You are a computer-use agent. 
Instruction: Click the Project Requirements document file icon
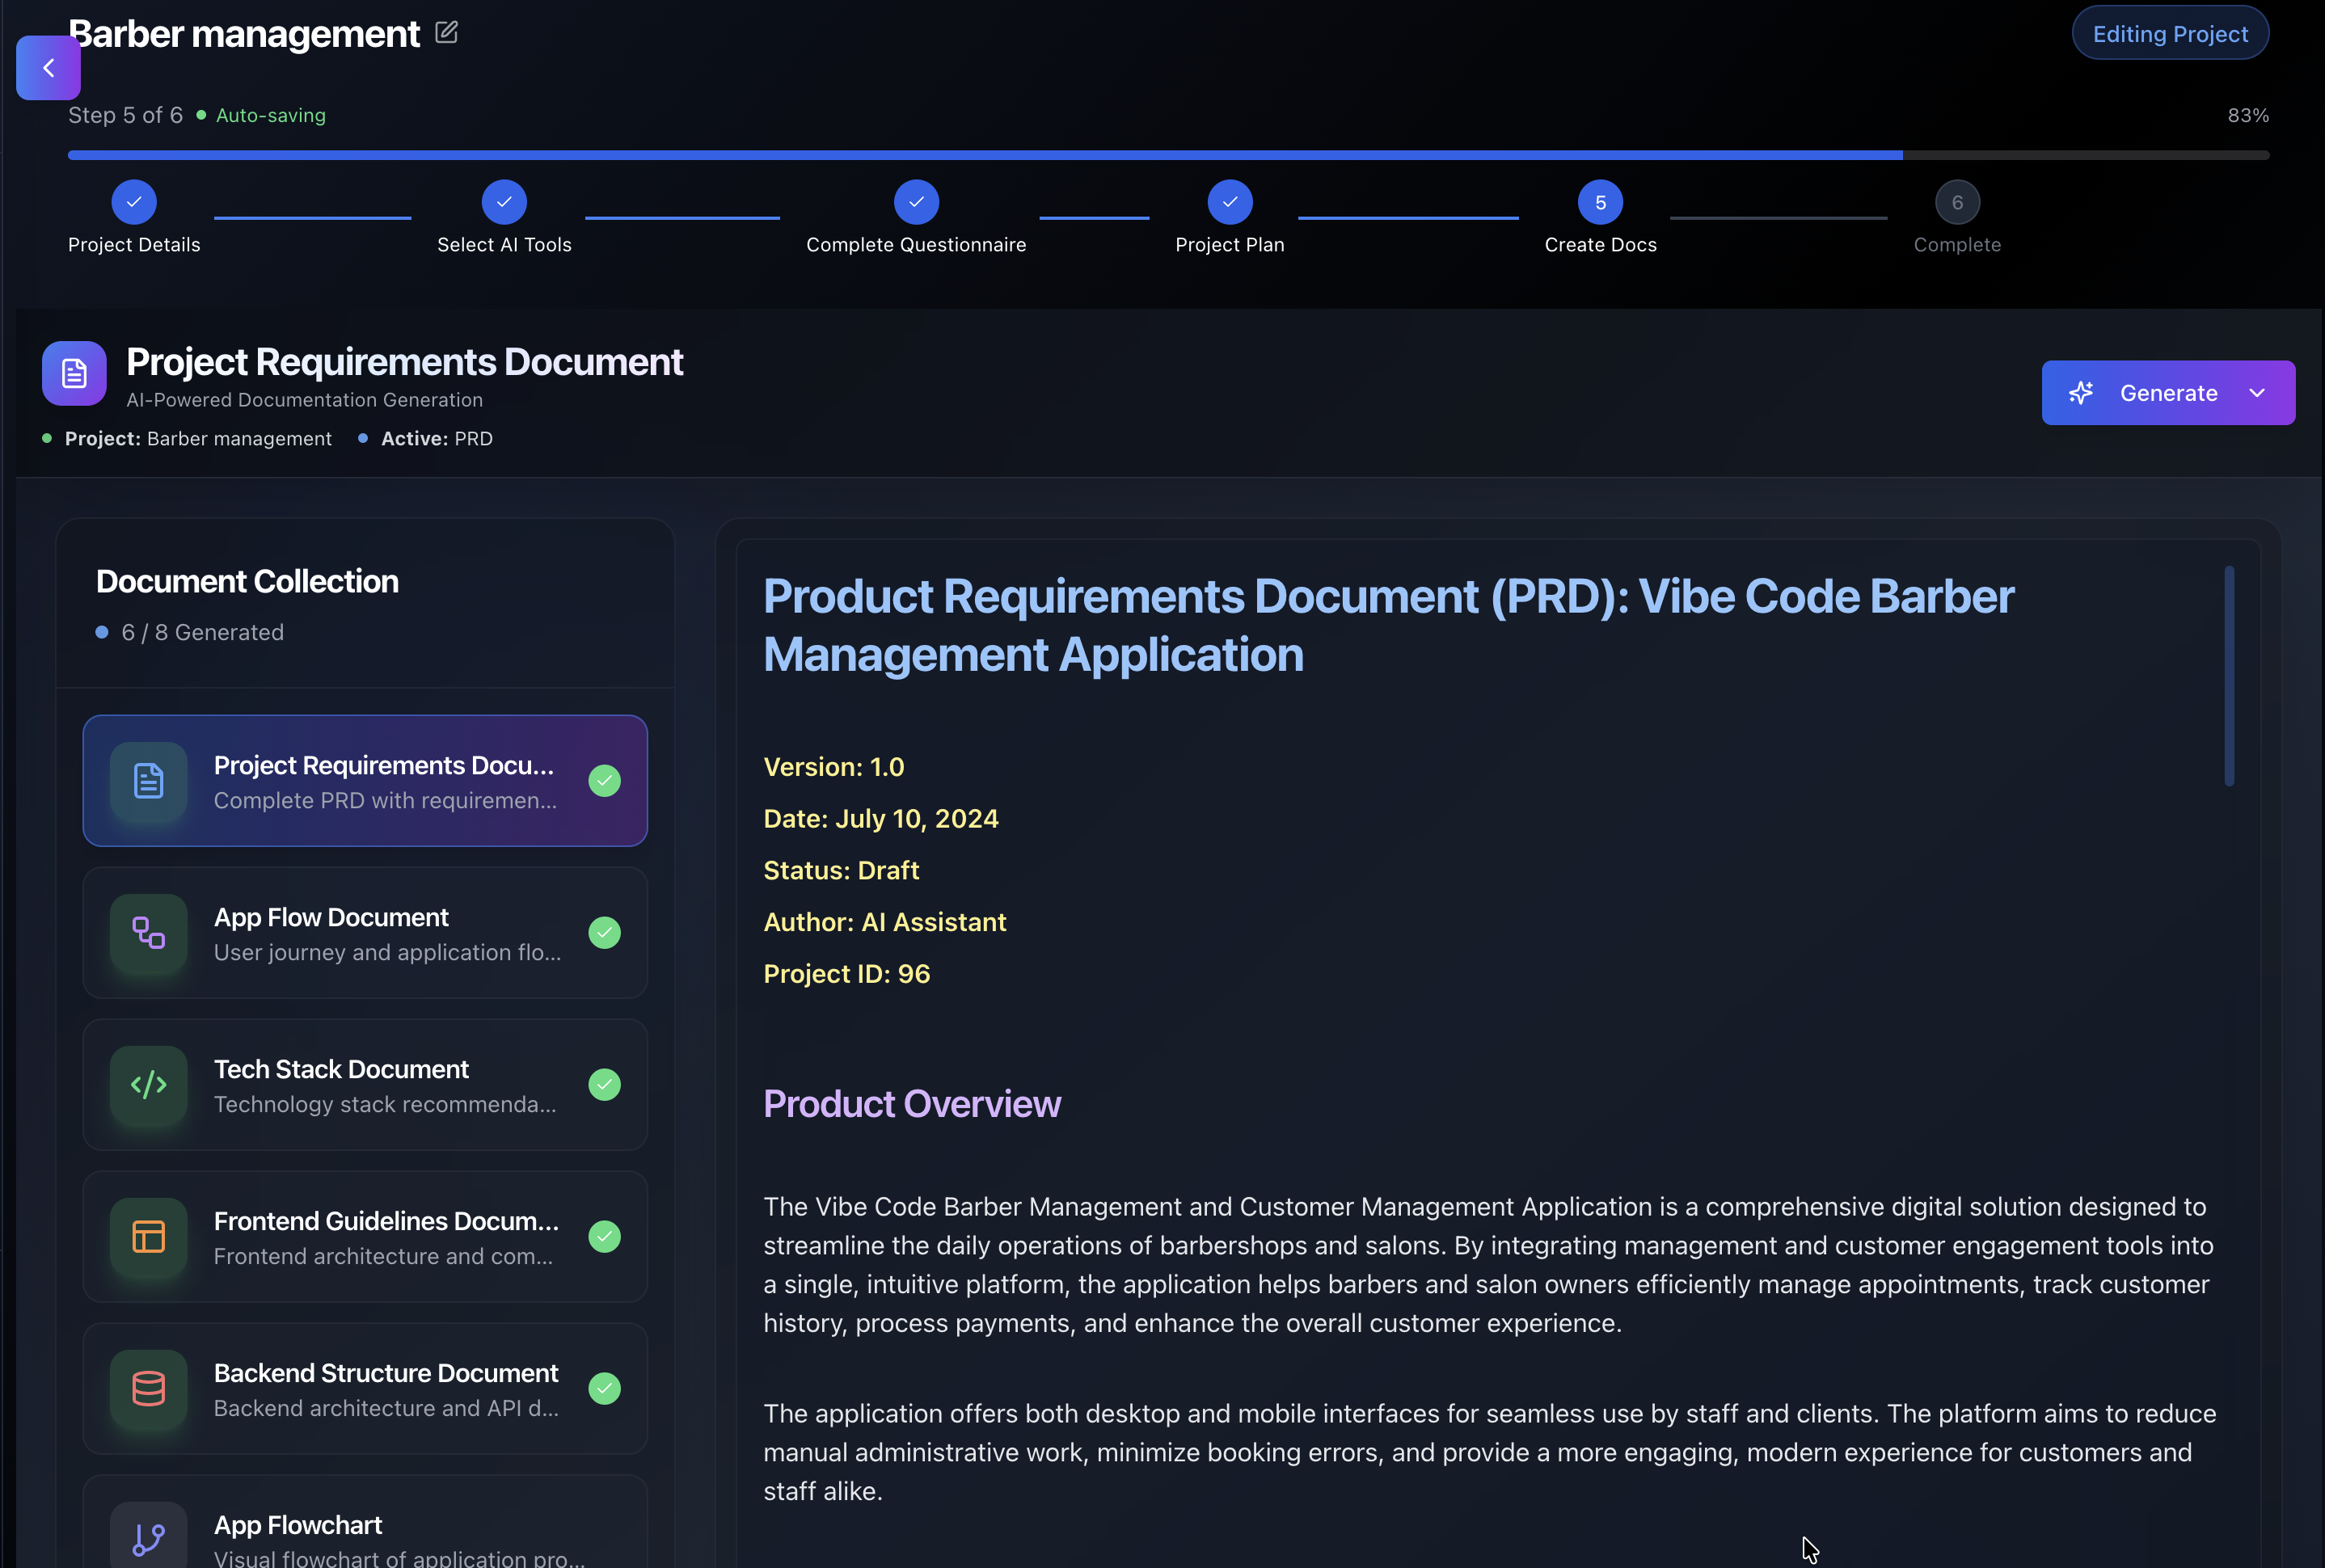[x=149, y=781]
